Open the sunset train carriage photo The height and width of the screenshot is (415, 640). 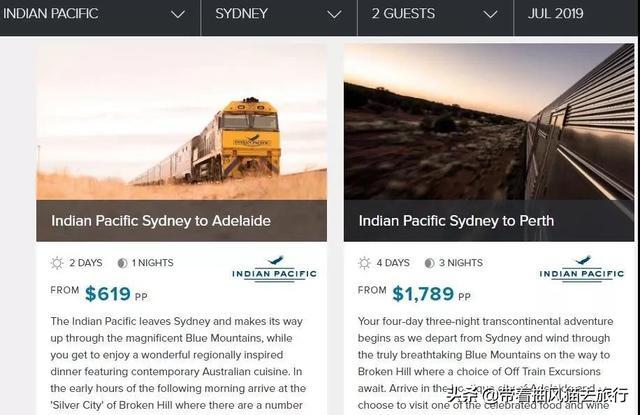(x=489, y=122)
